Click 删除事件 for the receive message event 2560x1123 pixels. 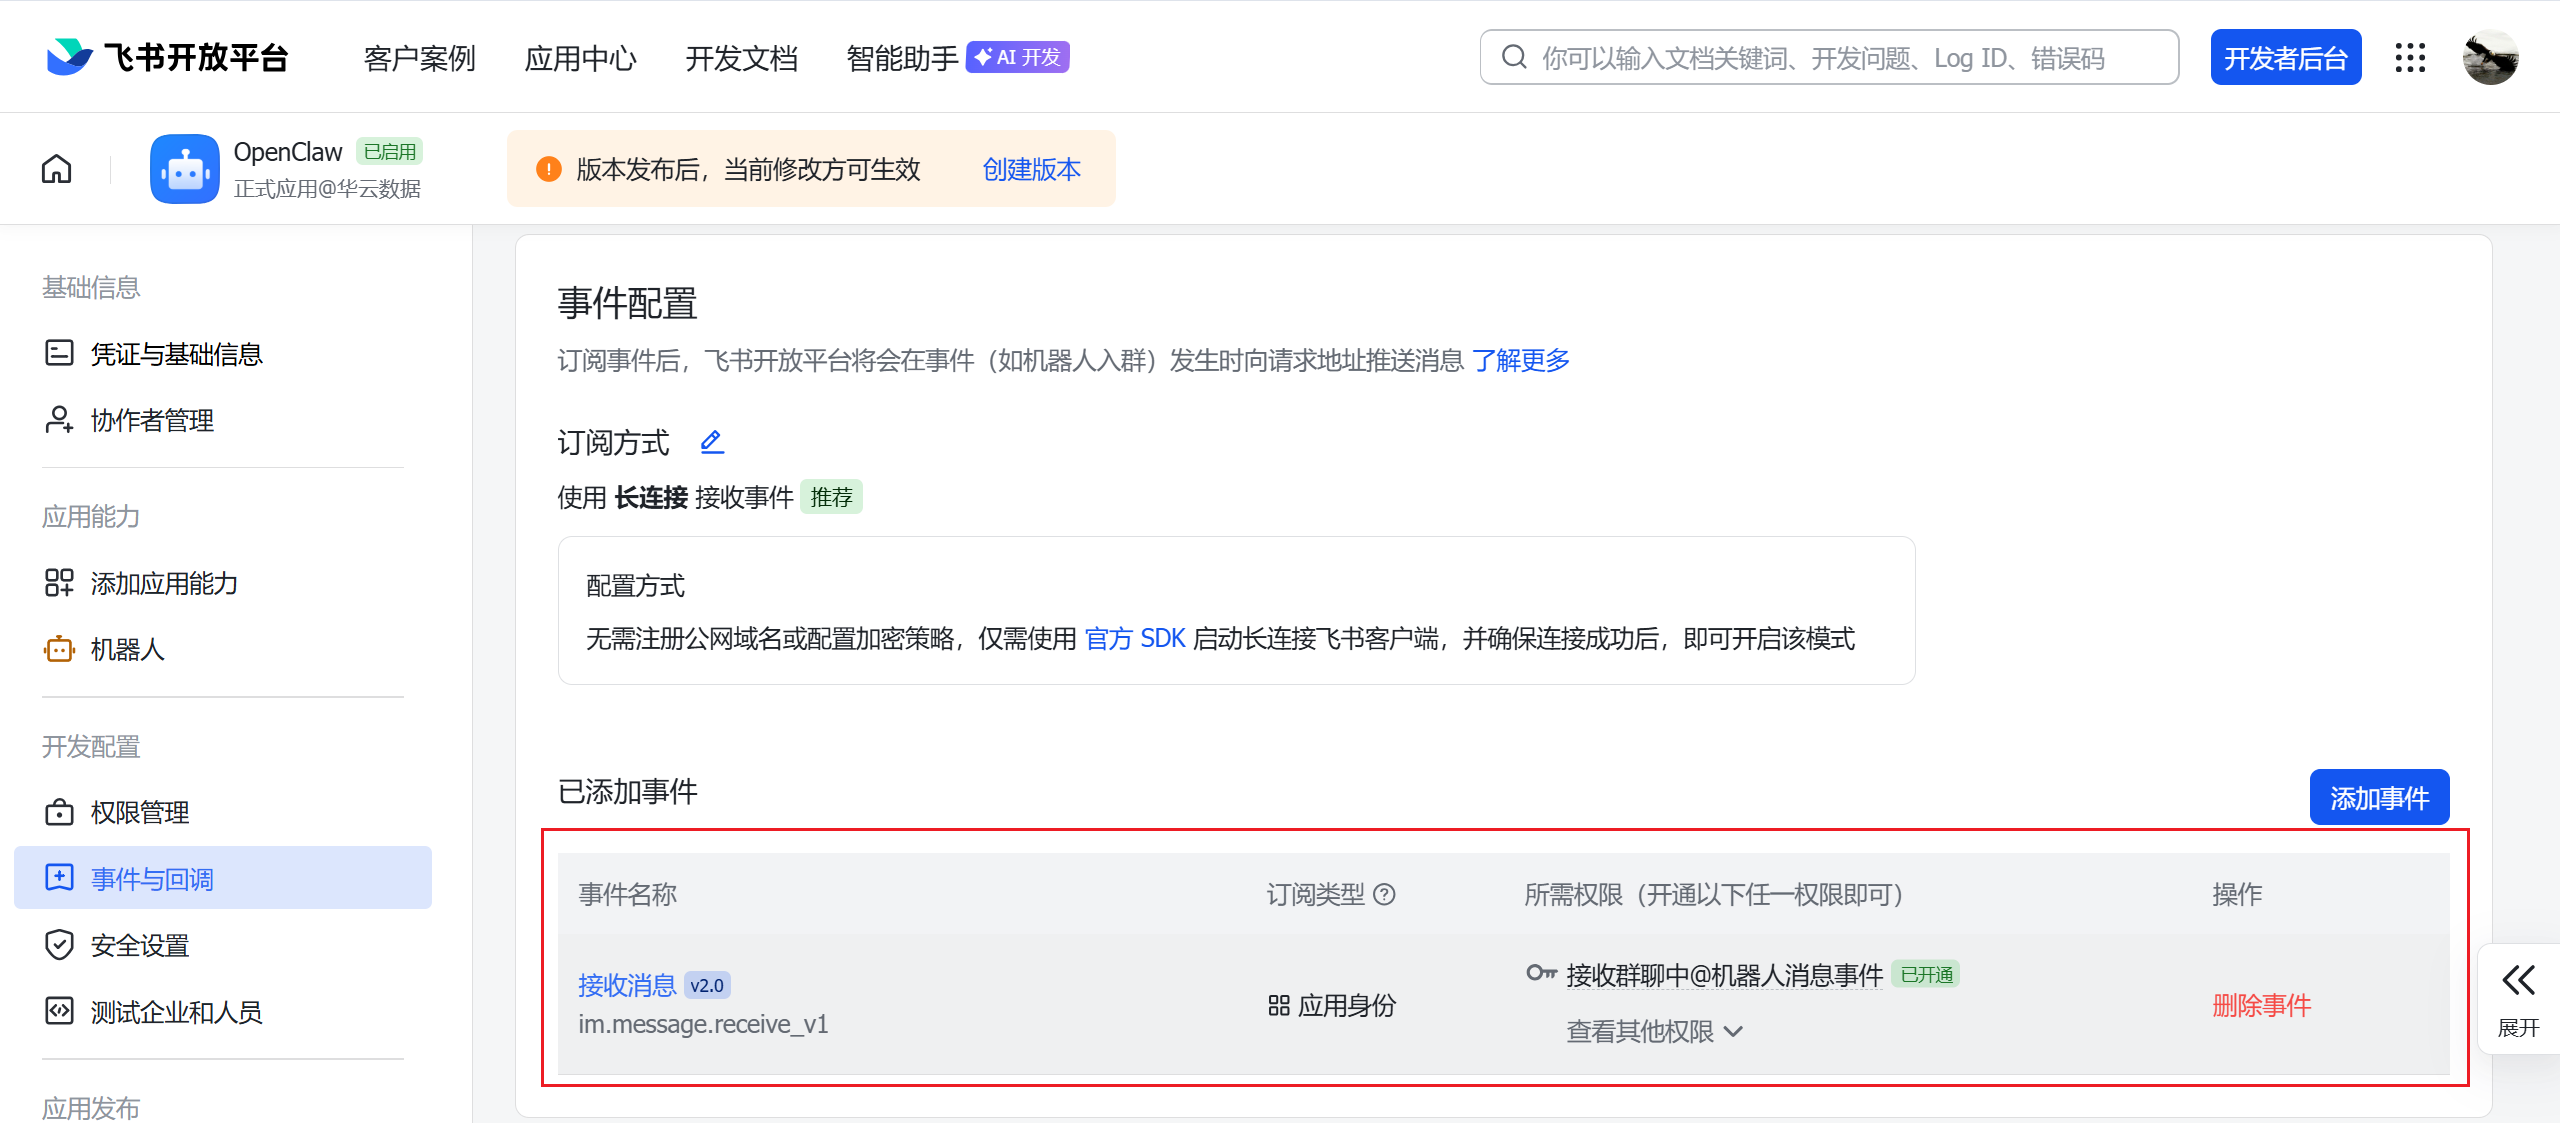[x=2261, y=1005]
